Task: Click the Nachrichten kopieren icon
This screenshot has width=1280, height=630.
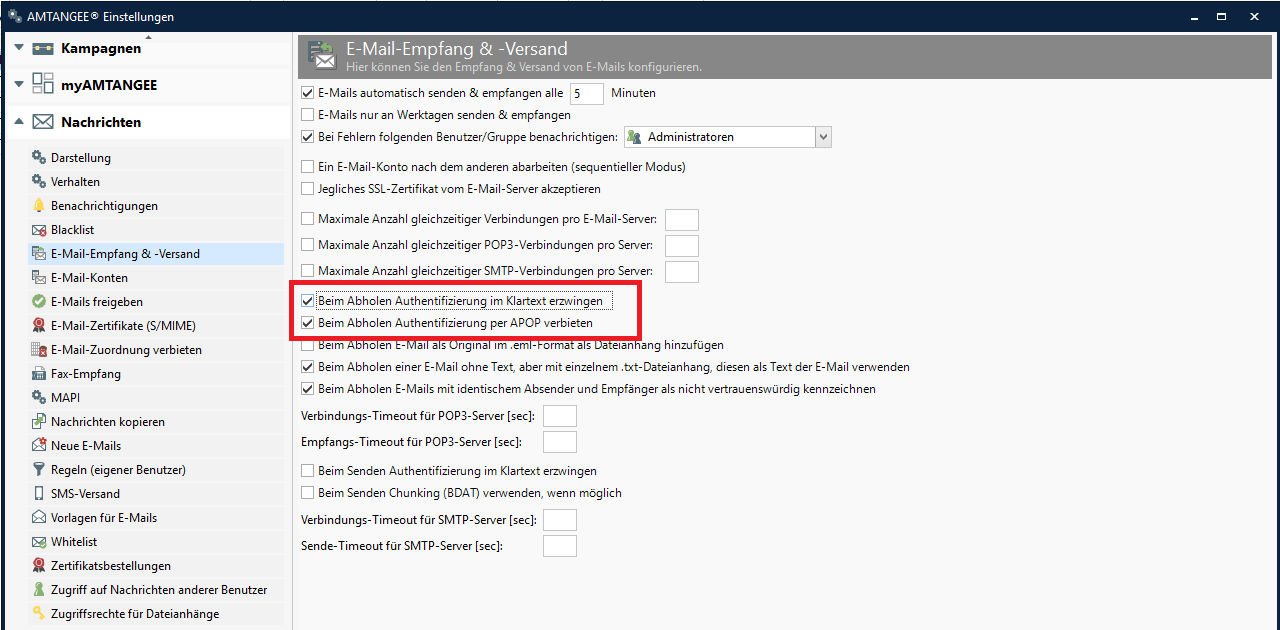Action: tap(39, 422)
